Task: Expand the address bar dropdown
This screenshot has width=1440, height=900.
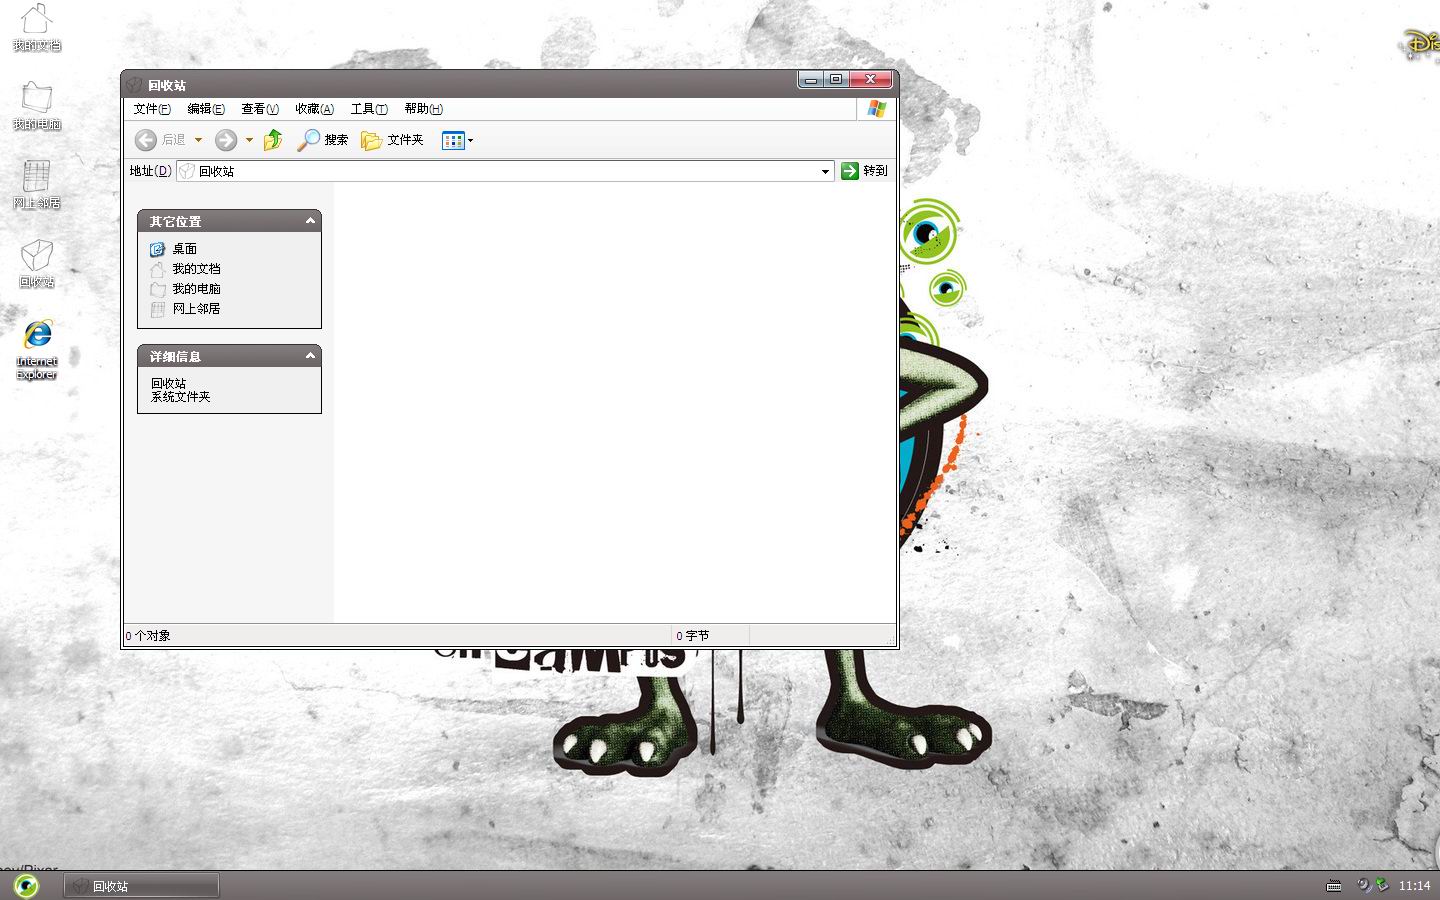Action: (825, 171)
